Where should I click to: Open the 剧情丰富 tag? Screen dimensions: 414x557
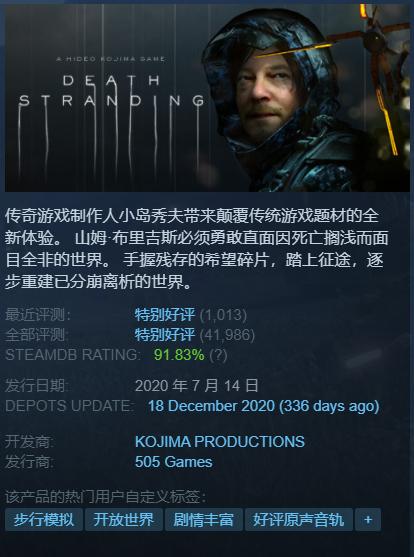click(204, 520)
